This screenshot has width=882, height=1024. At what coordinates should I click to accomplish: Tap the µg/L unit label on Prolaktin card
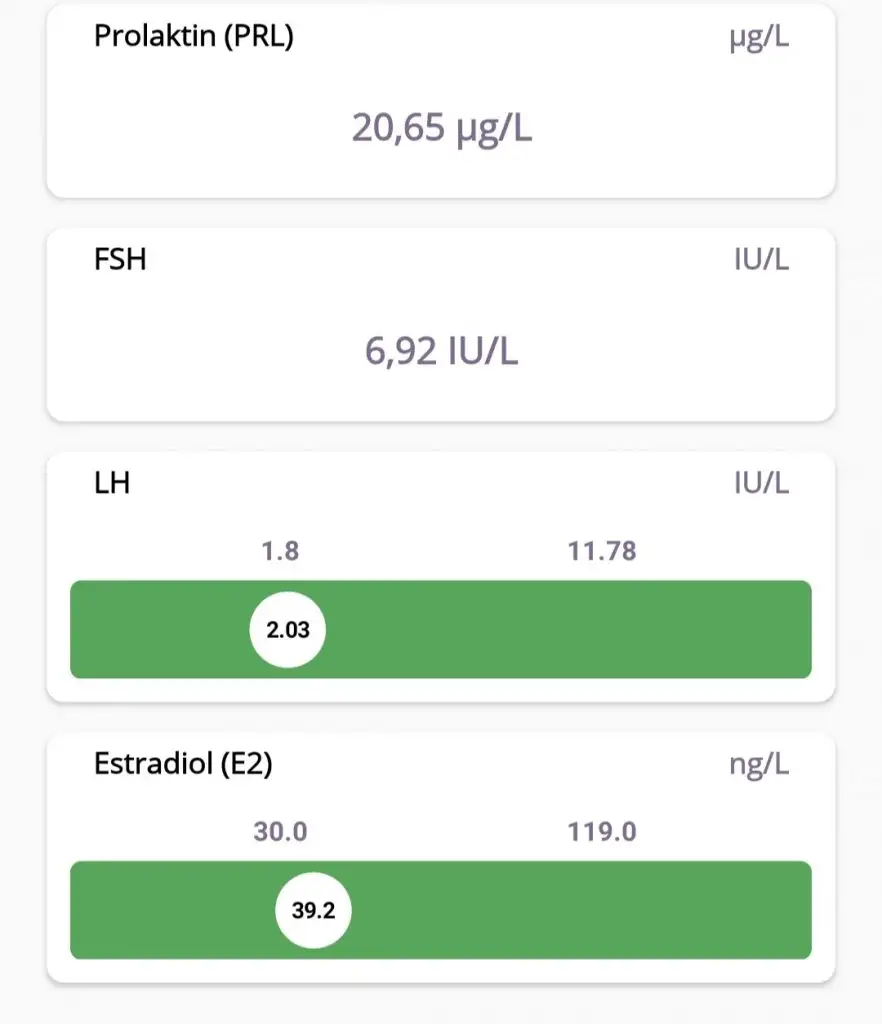click(759, 40)
